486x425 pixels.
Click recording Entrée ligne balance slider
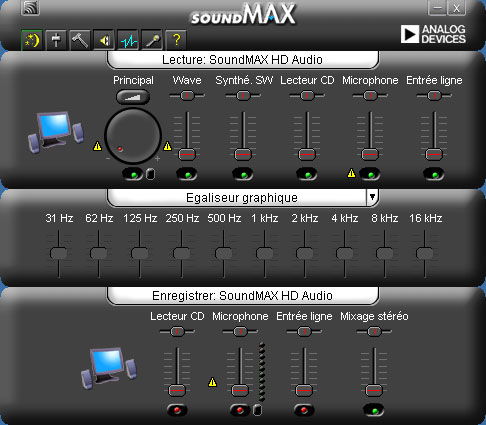[304, 332]
